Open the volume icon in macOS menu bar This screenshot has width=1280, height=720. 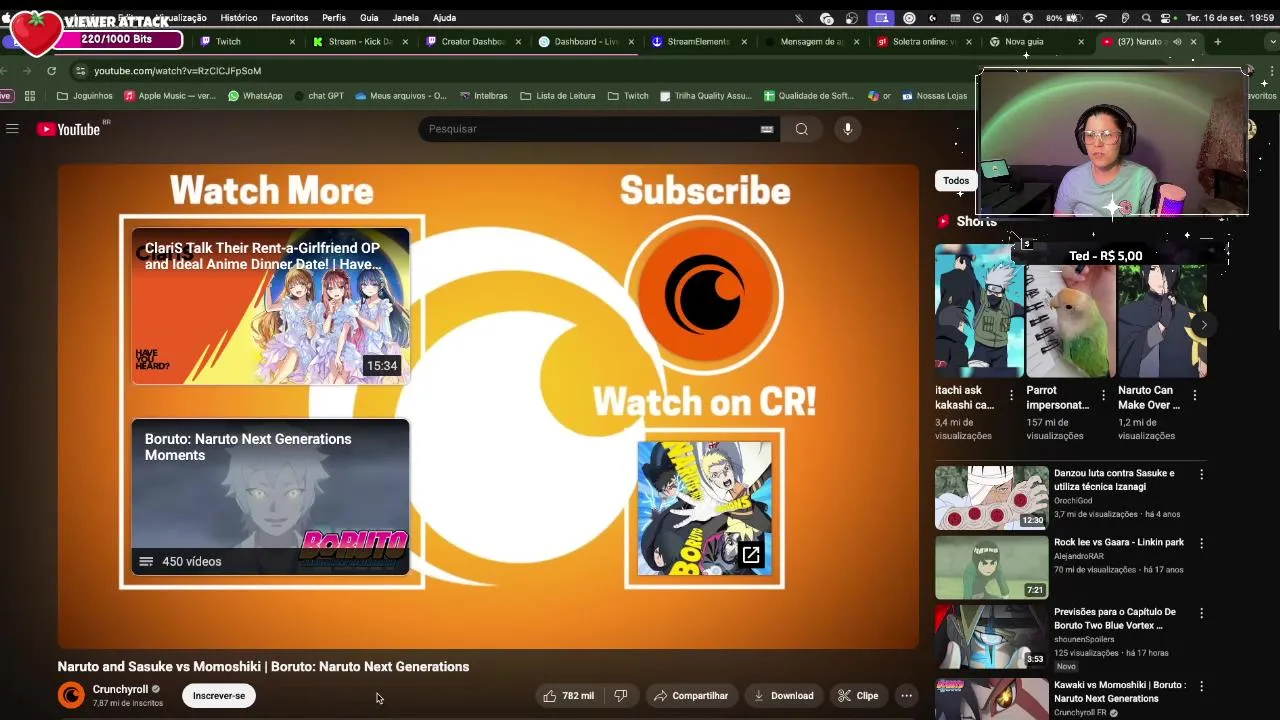1001,18
